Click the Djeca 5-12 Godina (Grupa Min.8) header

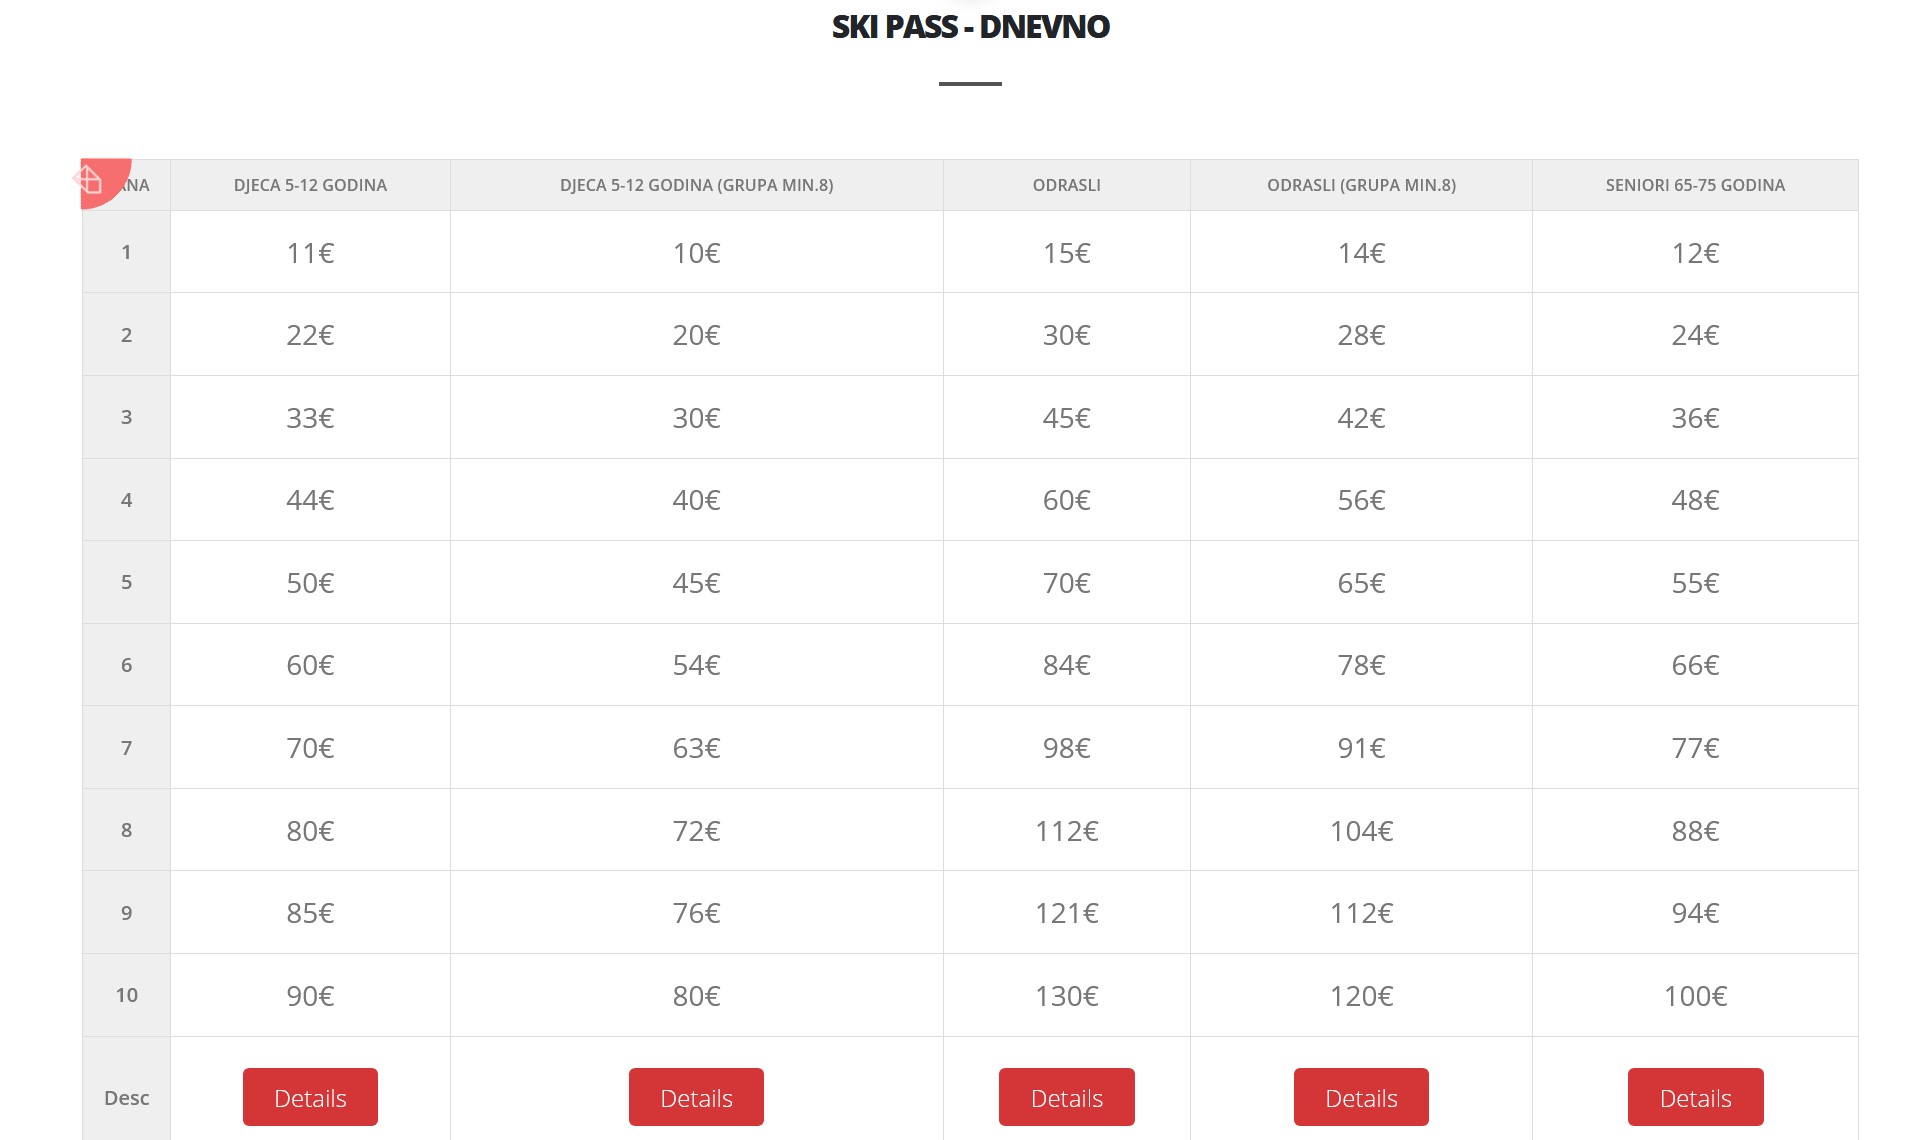[696, 185]
